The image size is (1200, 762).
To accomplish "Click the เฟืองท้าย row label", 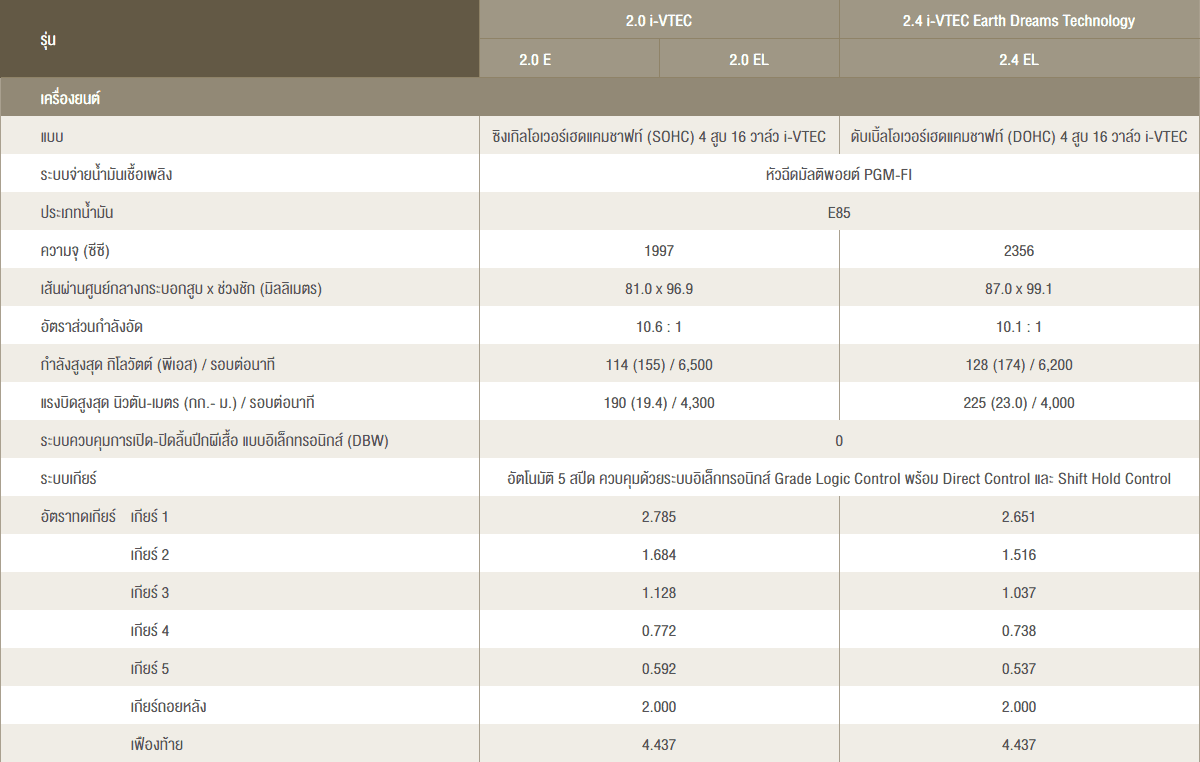I will point(157,744).
